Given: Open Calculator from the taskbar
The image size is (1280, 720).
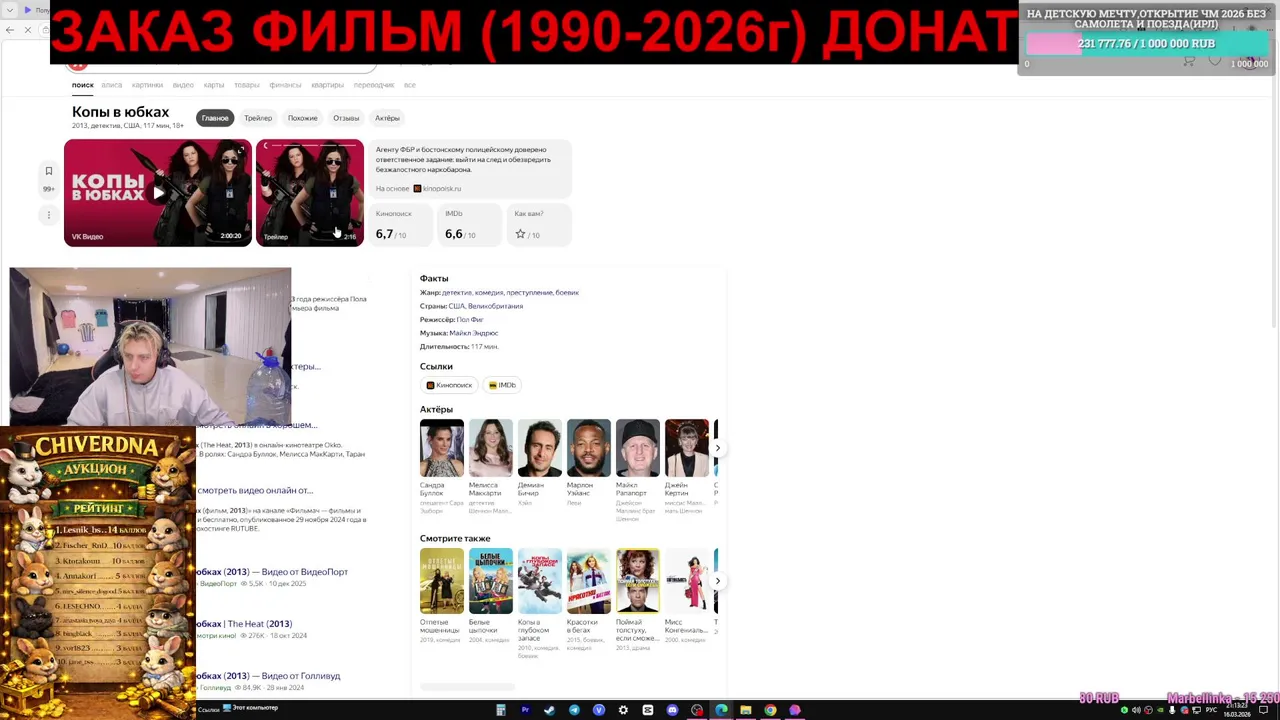Looking at the screenshot, I should [x=501, y=710].
